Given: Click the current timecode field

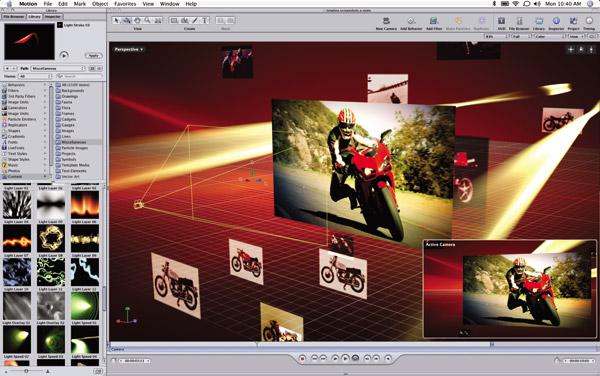Looking at the screenshot, I should pyautogui.click(x=134, y=361).
